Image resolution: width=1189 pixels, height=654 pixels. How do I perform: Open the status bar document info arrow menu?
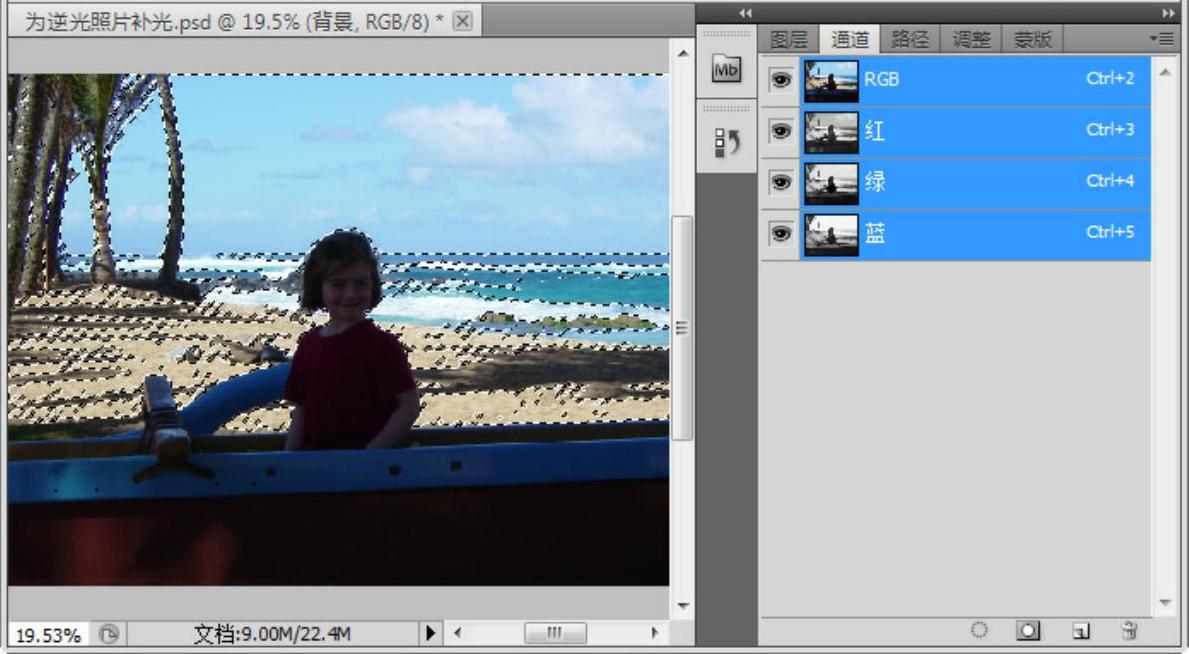click(431, 632)
